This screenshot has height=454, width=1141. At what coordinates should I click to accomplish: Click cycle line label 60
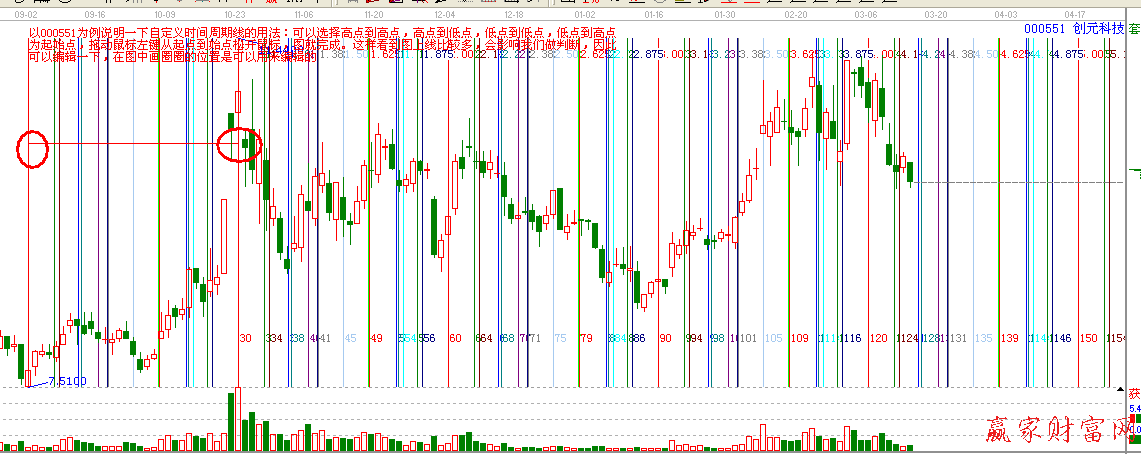click(x=455, y=339)
